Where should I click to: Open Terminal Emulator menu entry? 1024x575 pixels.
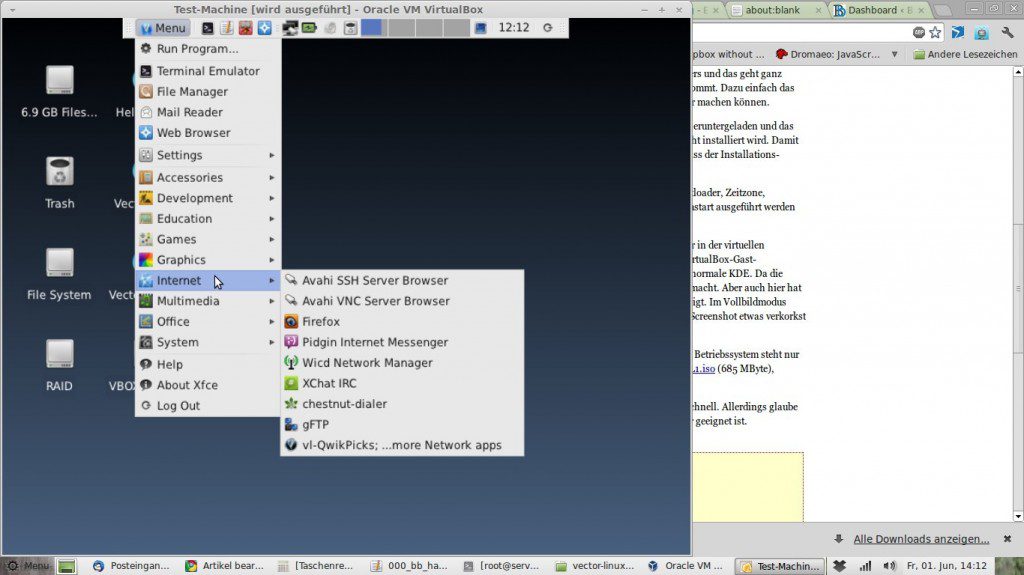[x=208, y=71]
